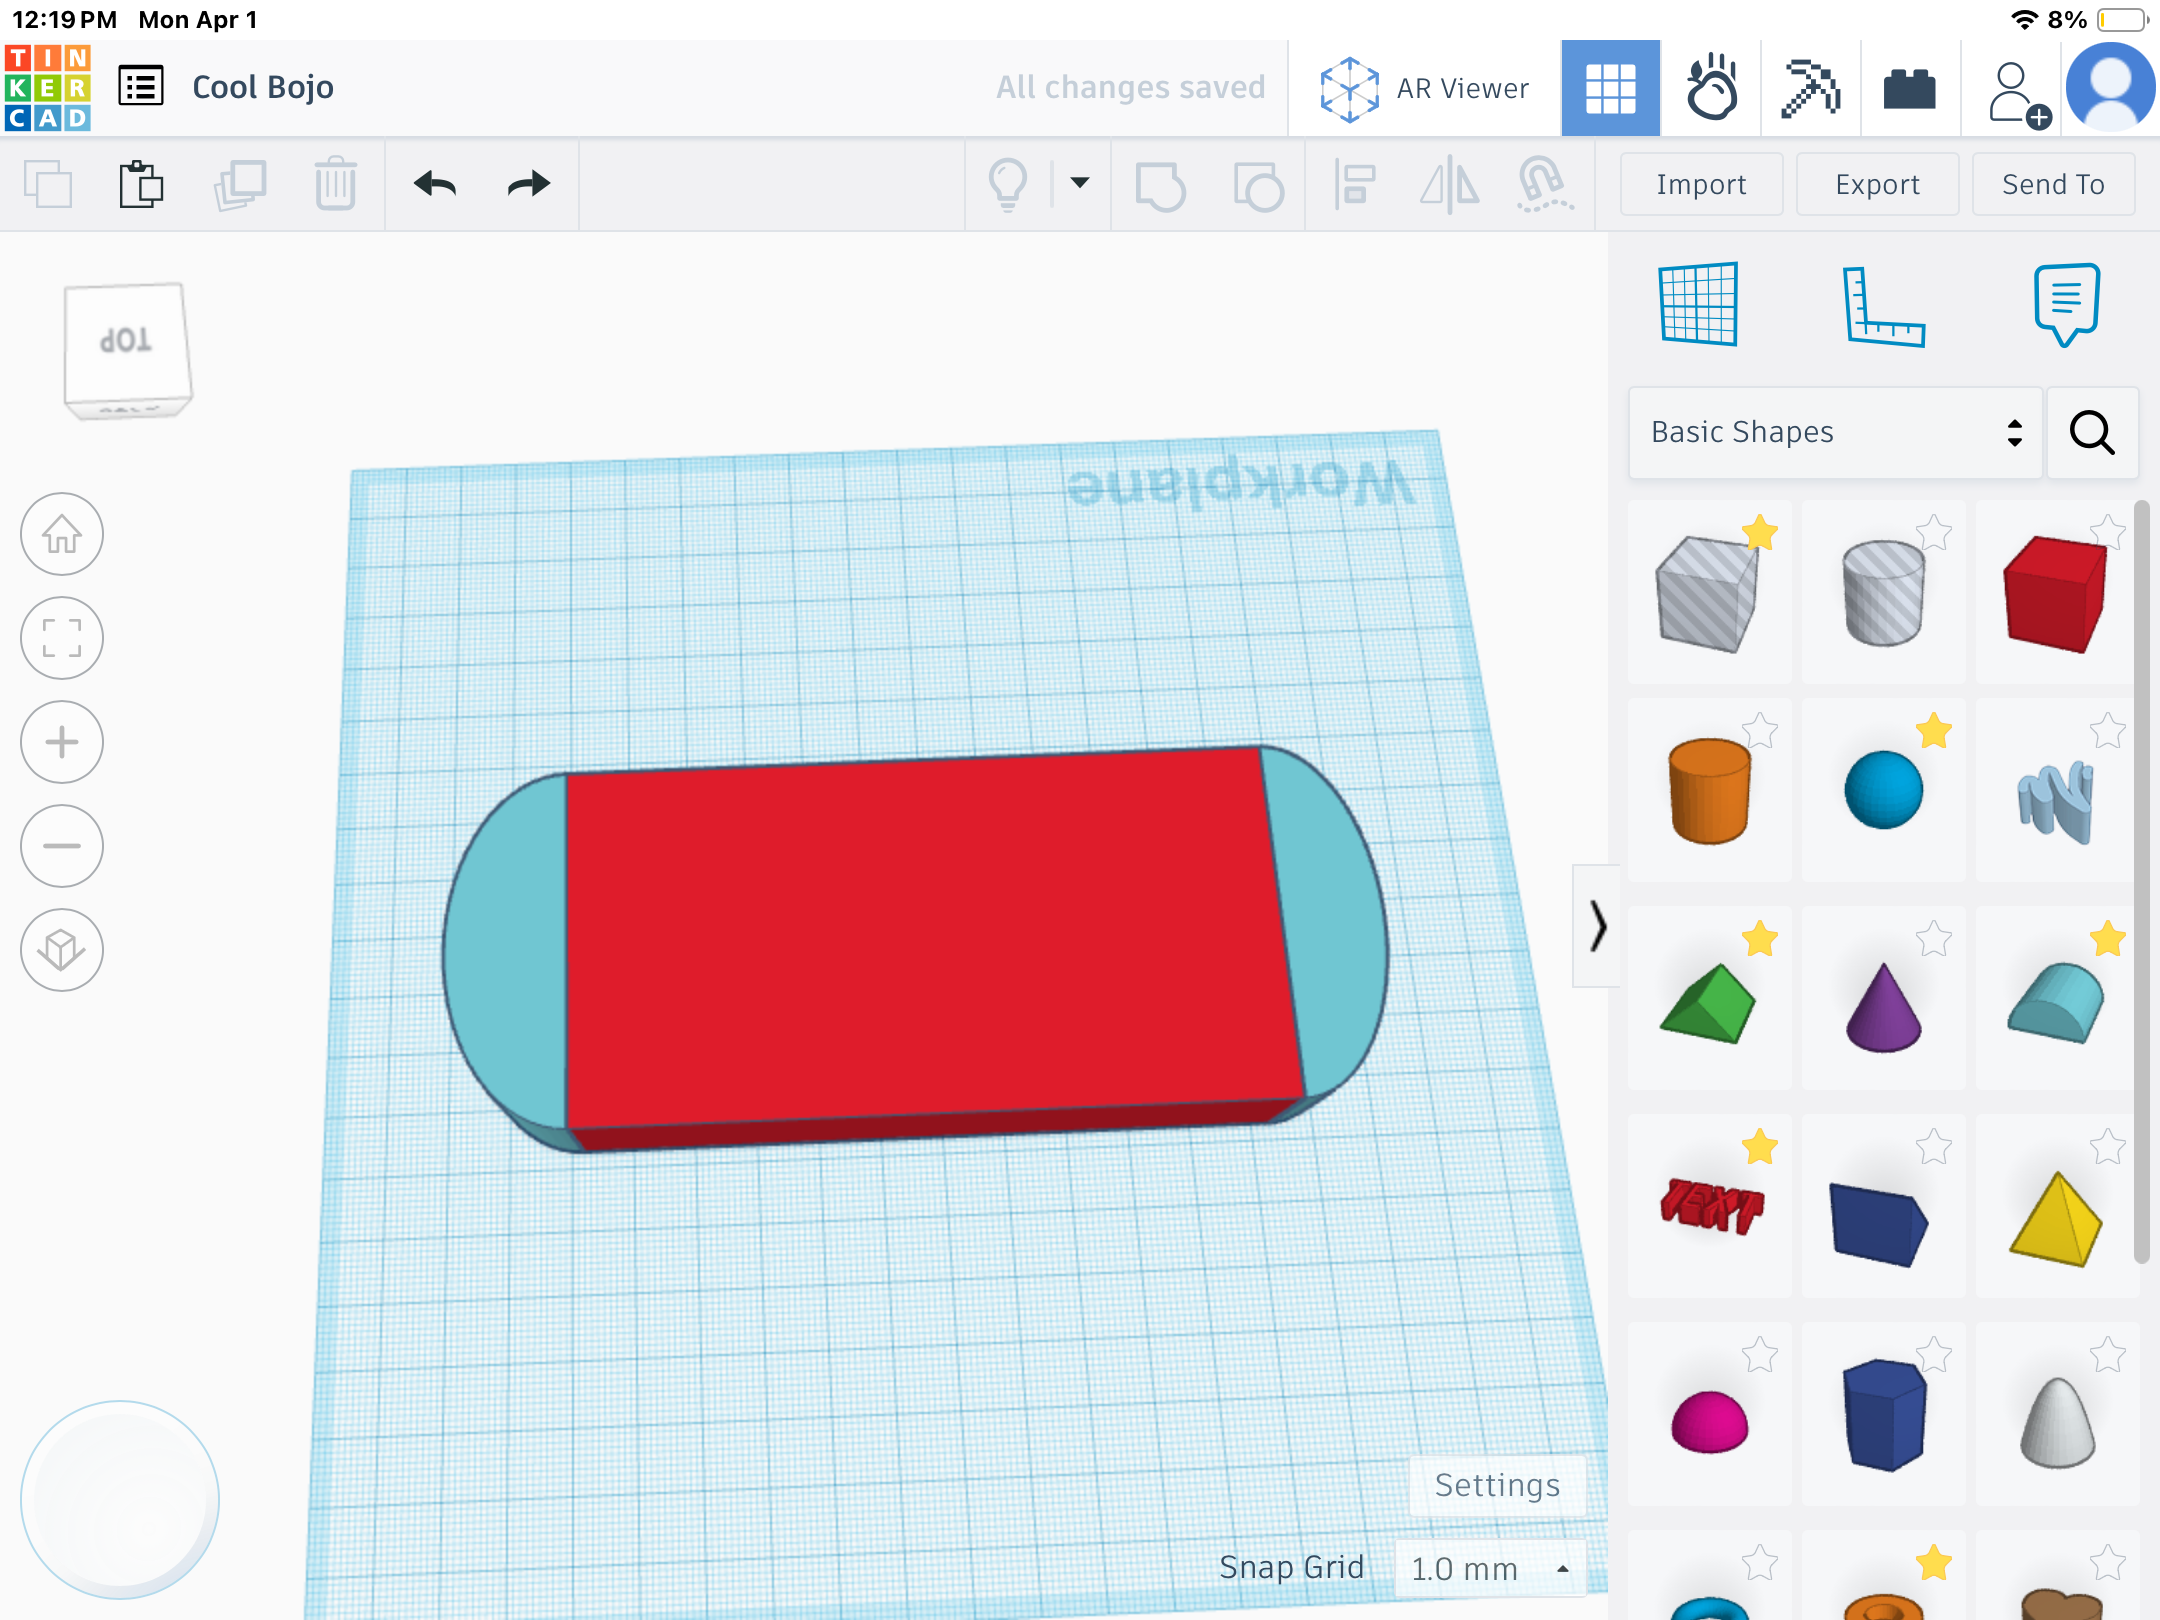Image resolution: width=2160 pixels, height=1620 pixels.
Task: Click the Home view button
Action: tap(62, 534)
